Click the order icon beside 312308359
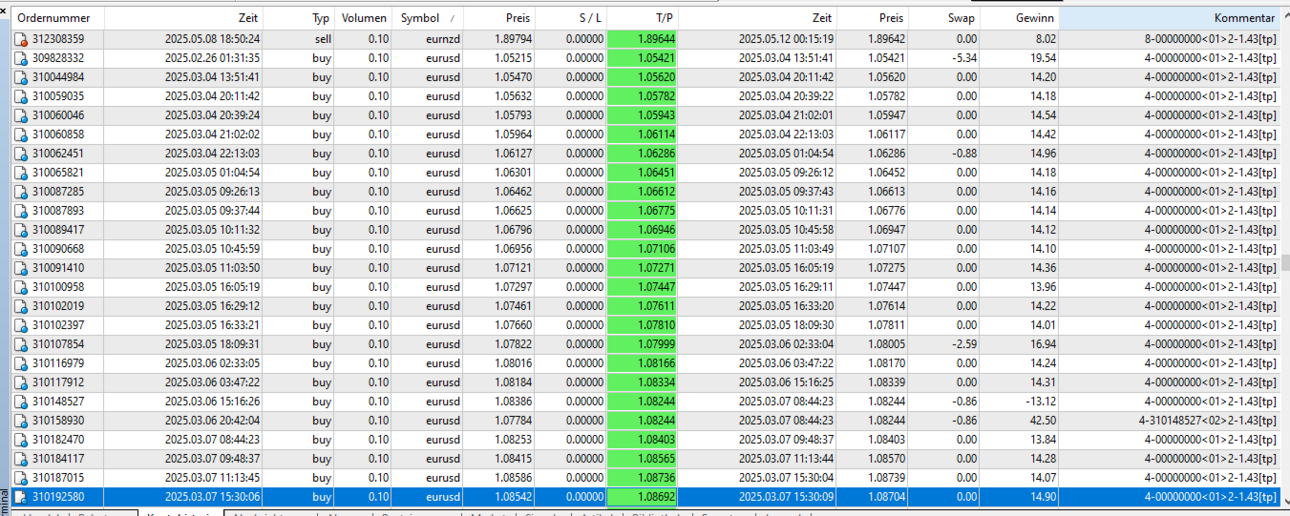1290x516 pixels. pyautogui.click(x=21, y=39)
